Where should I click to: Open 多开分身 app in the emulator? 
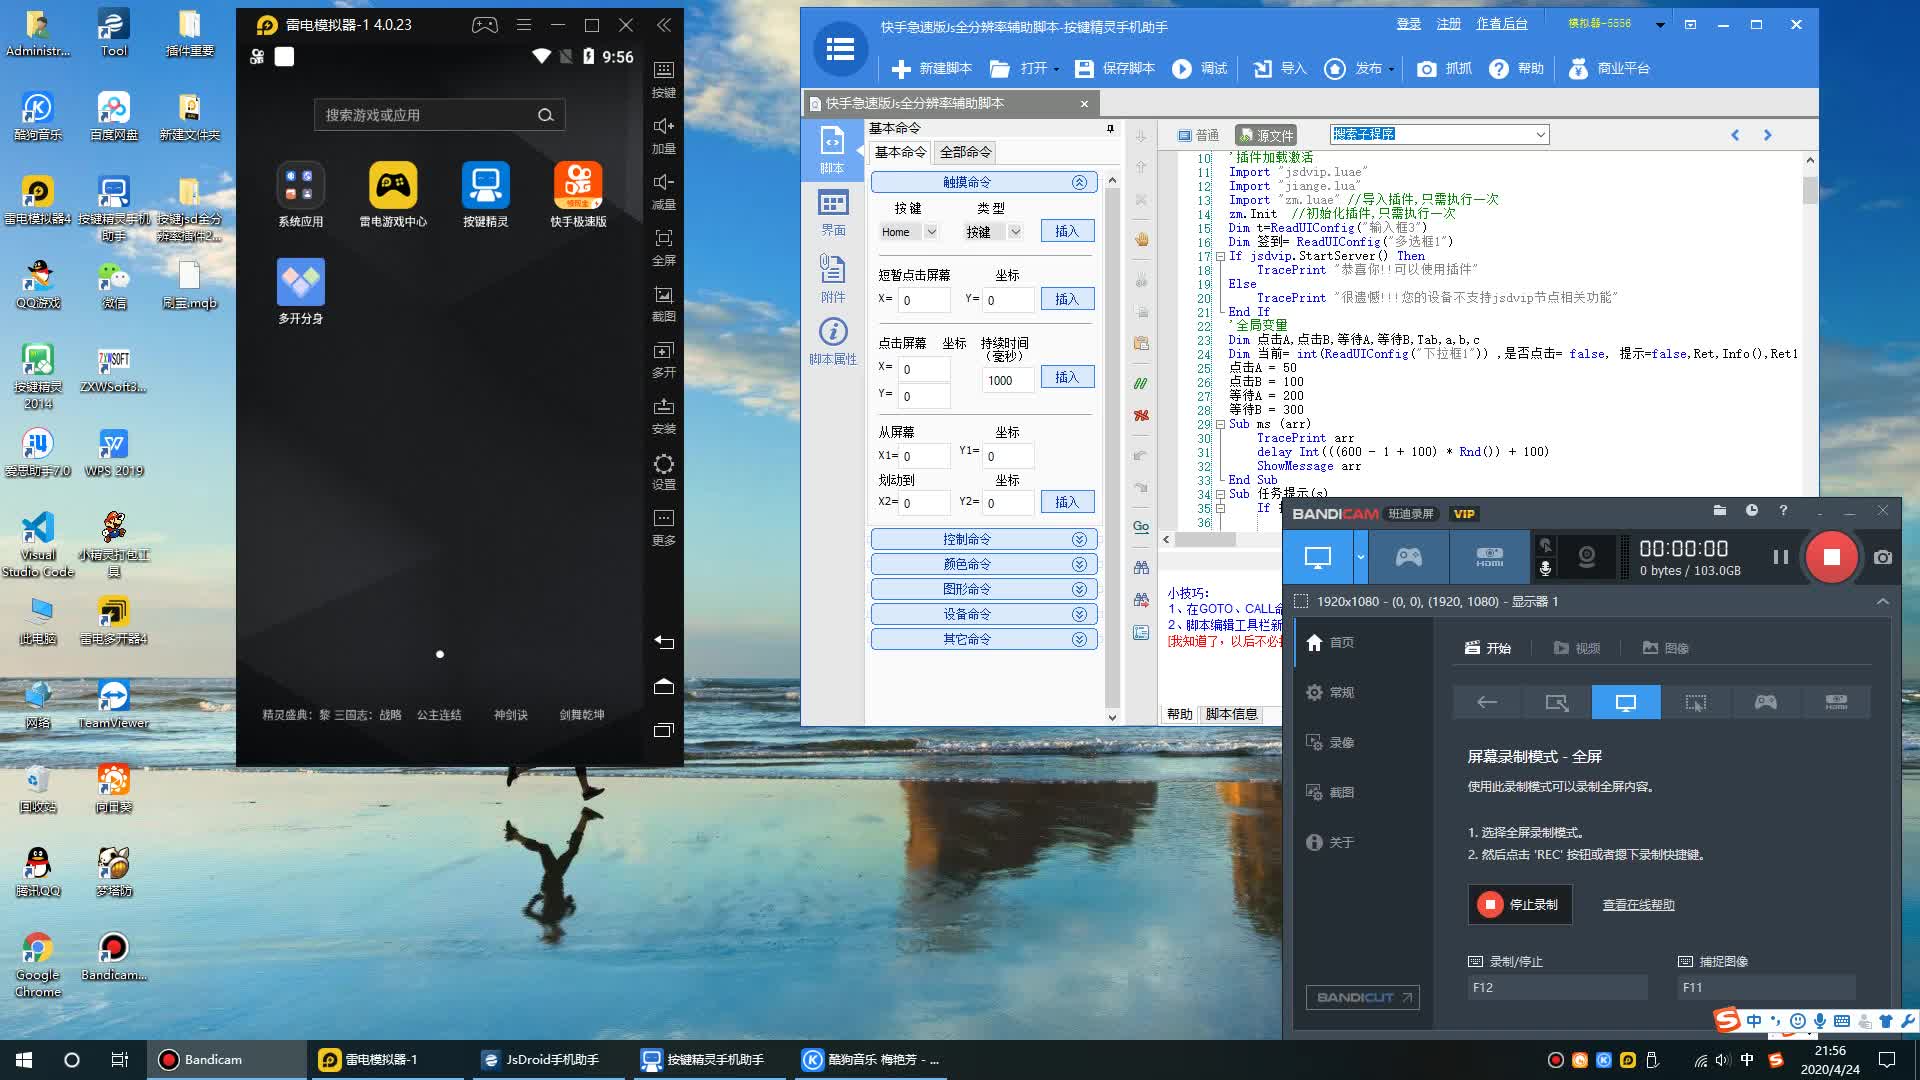tap(301, 282)
